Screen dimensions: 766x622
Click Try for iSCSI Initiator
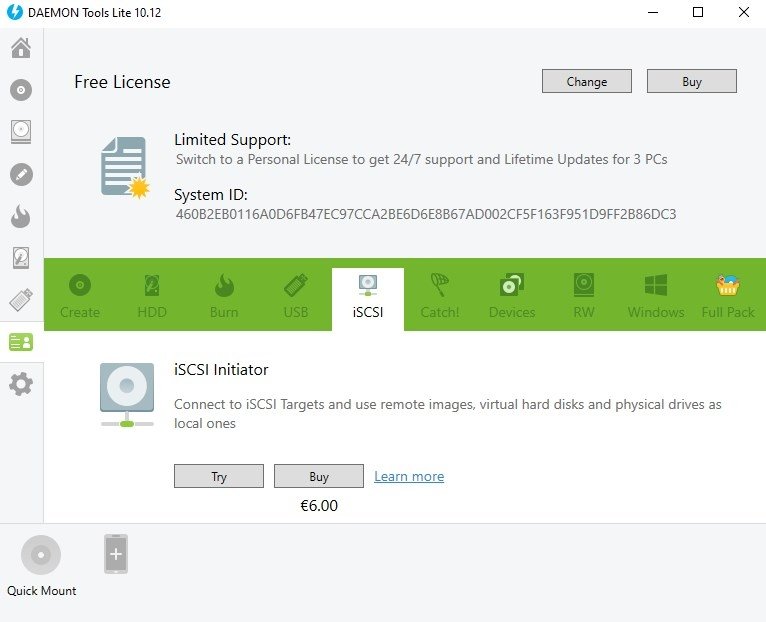pos(219,476)
